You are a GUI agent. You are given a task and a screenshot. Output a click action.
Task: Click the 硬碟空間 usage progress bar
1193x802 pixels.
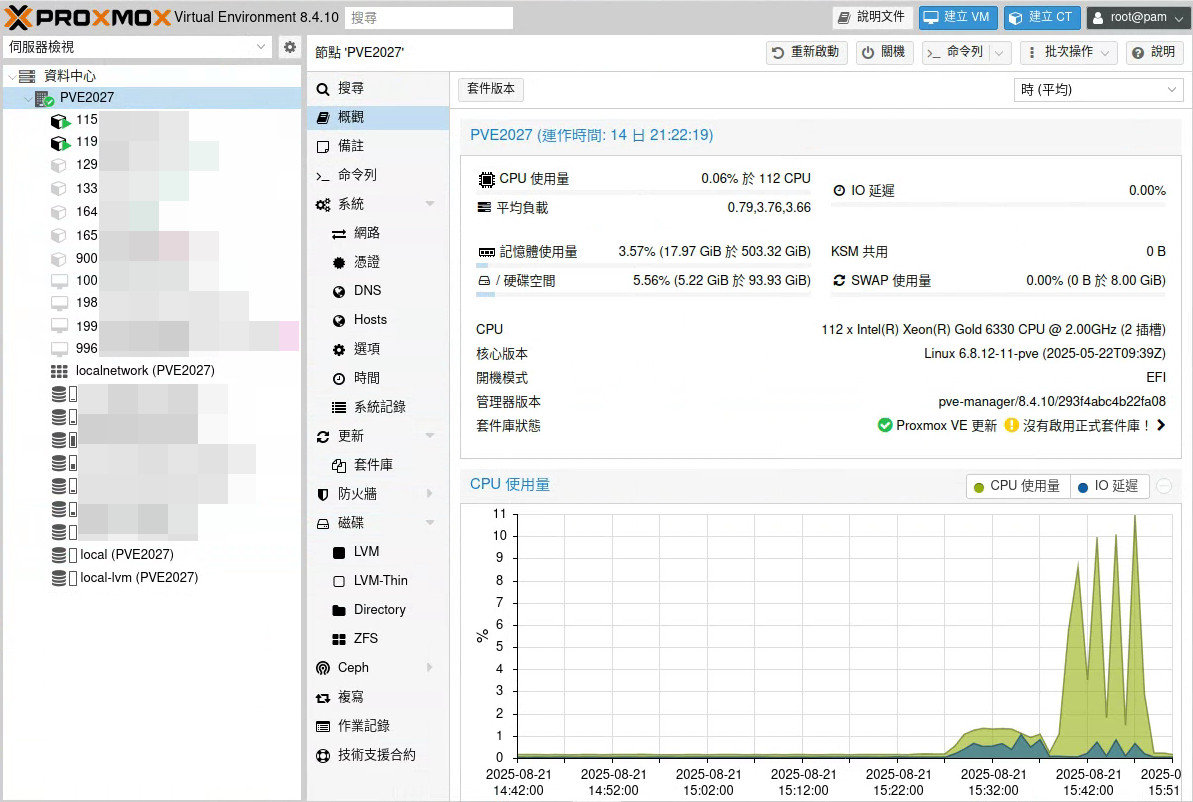tap(644, 295)
